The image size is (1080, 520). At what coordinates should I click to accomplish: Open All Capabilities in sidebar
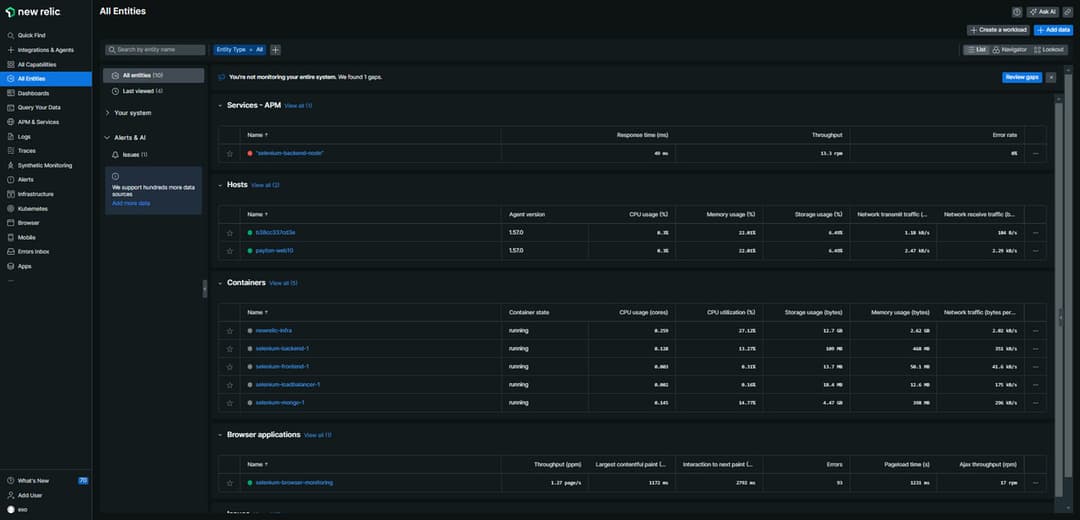tap(45, 64)
